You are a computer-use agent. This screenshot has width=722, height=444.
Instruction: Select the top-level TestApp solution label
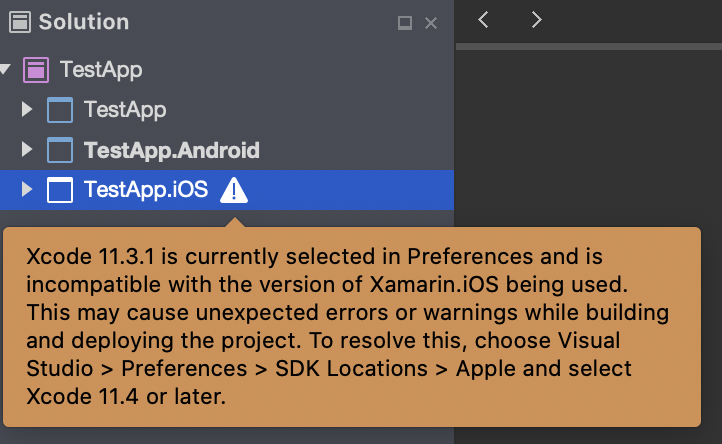(101, 70)
